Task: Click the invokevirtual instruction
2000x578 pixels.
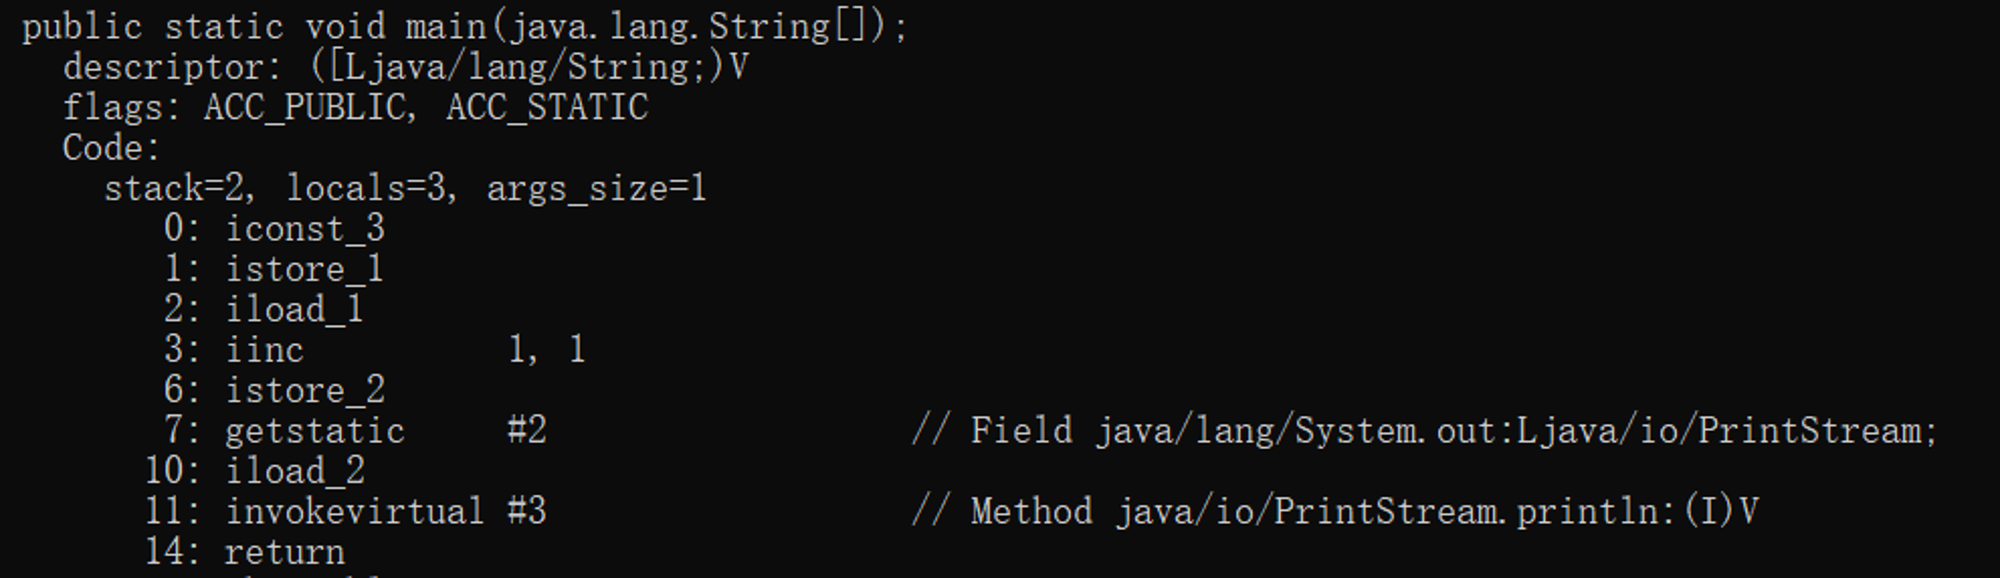Action: (355, 511)
